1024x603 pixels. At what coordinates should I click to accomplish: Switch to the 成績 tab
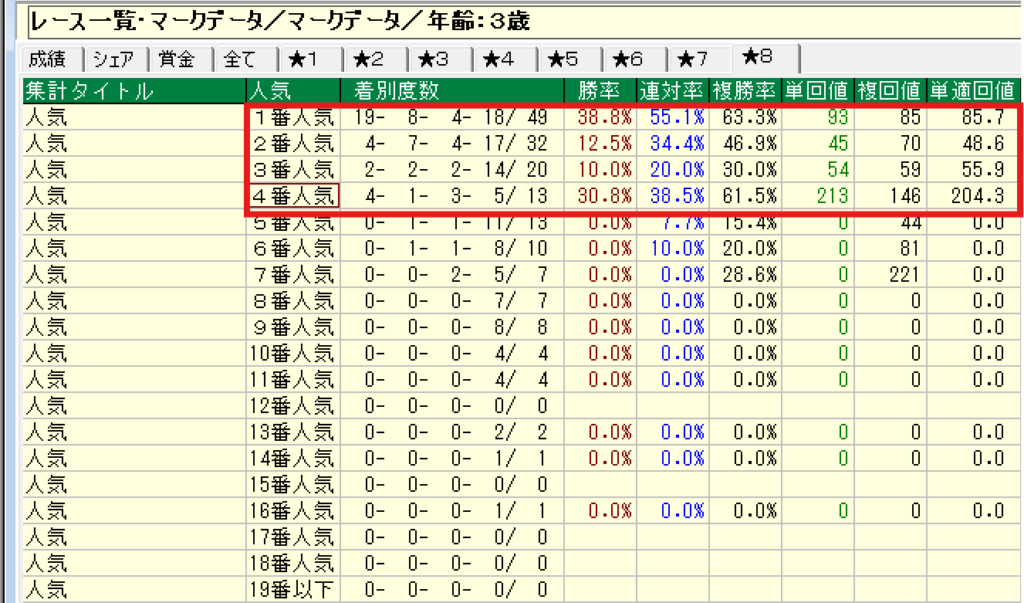48,60
